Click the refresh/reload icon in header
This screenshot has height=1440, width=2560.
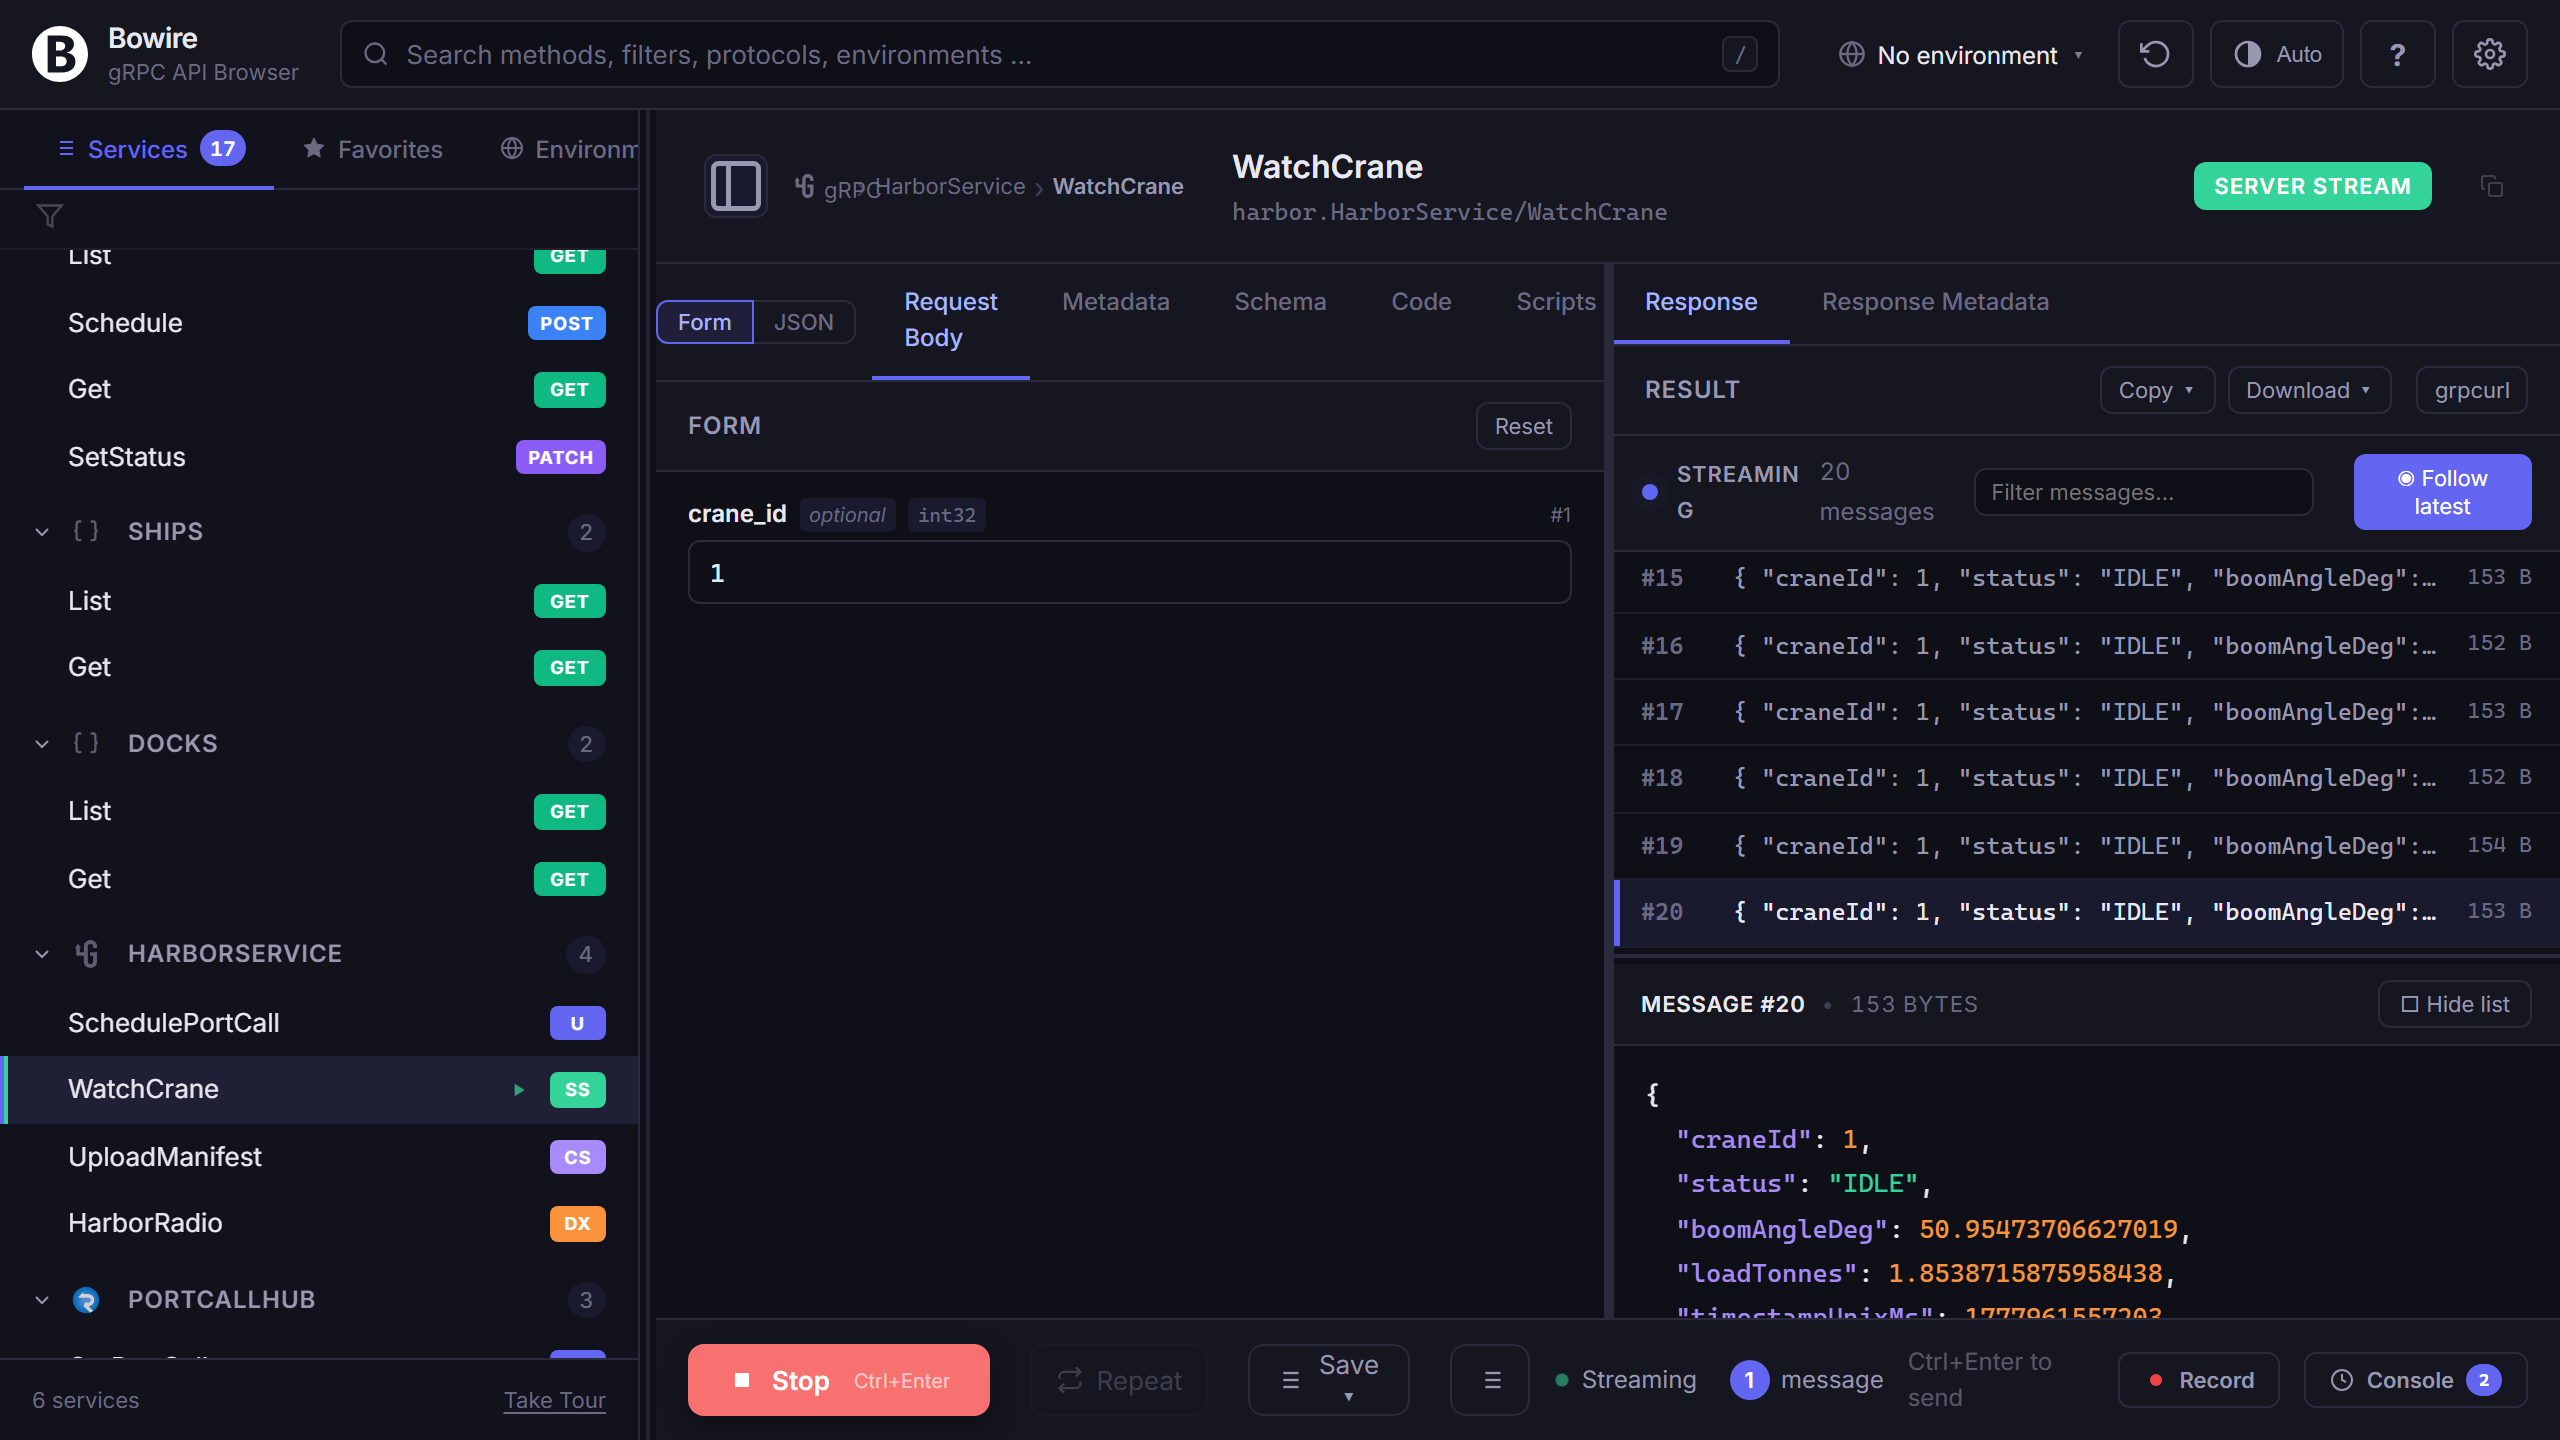(x=2155, y=54)
